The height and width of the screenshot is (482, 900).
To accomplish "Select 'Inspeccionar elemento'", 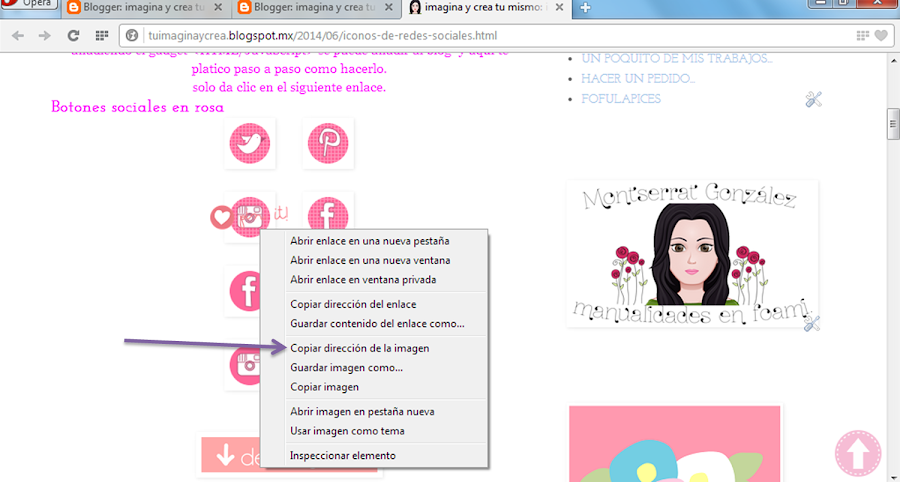I will click(x=343, y=456).
